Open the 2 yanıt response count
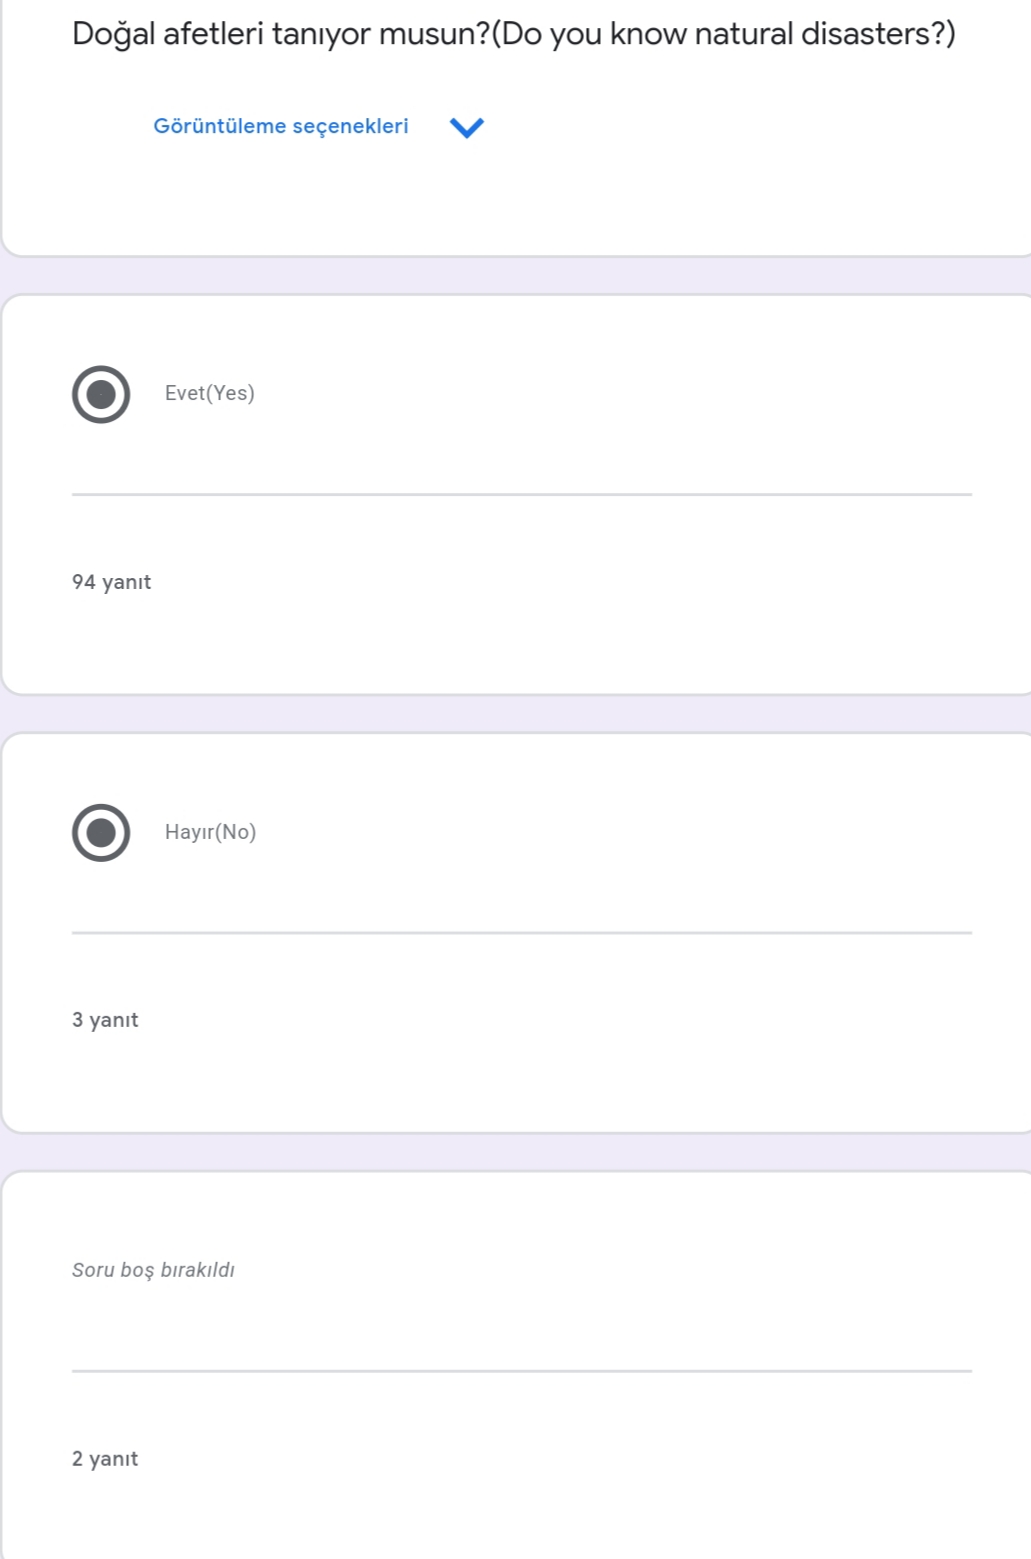1031x1559 pixels. coord(105,1459)
